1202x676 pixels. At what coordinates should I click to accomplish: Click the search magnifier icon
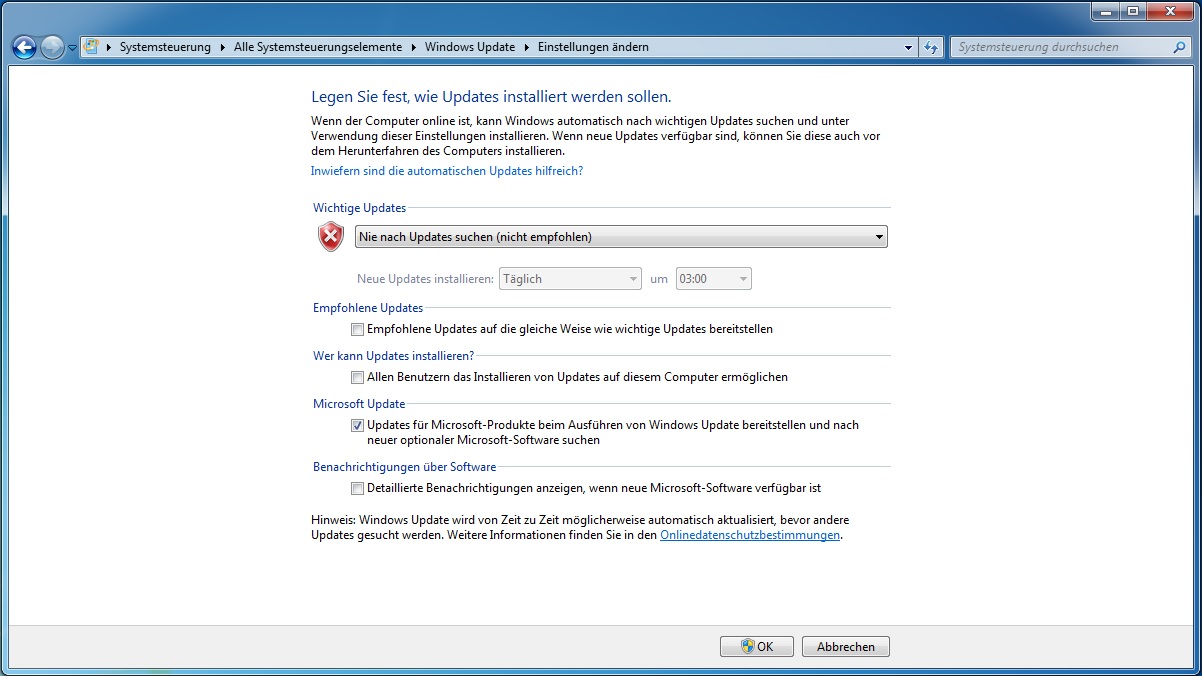pos(1180,47)
